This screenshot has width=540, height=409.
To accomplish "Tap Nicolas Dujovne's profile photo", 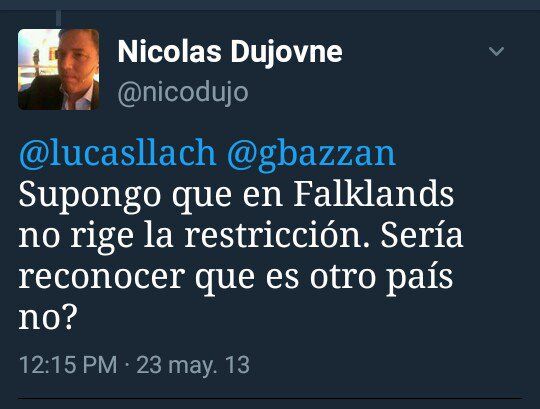I will [x=59, y=70].
